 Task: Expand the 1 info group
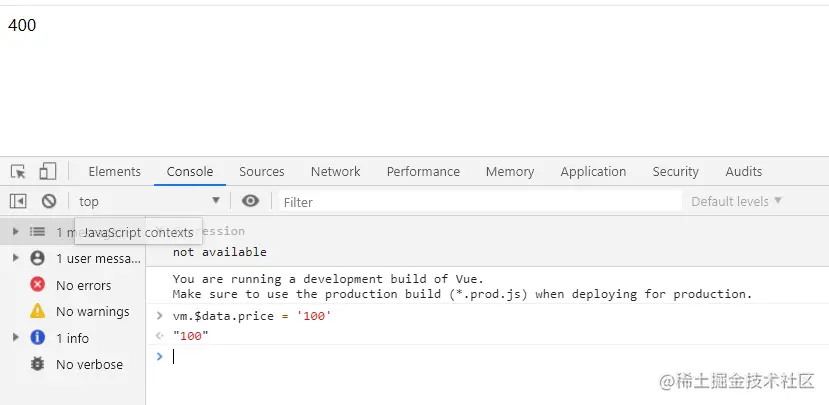(x=15, y=338)
